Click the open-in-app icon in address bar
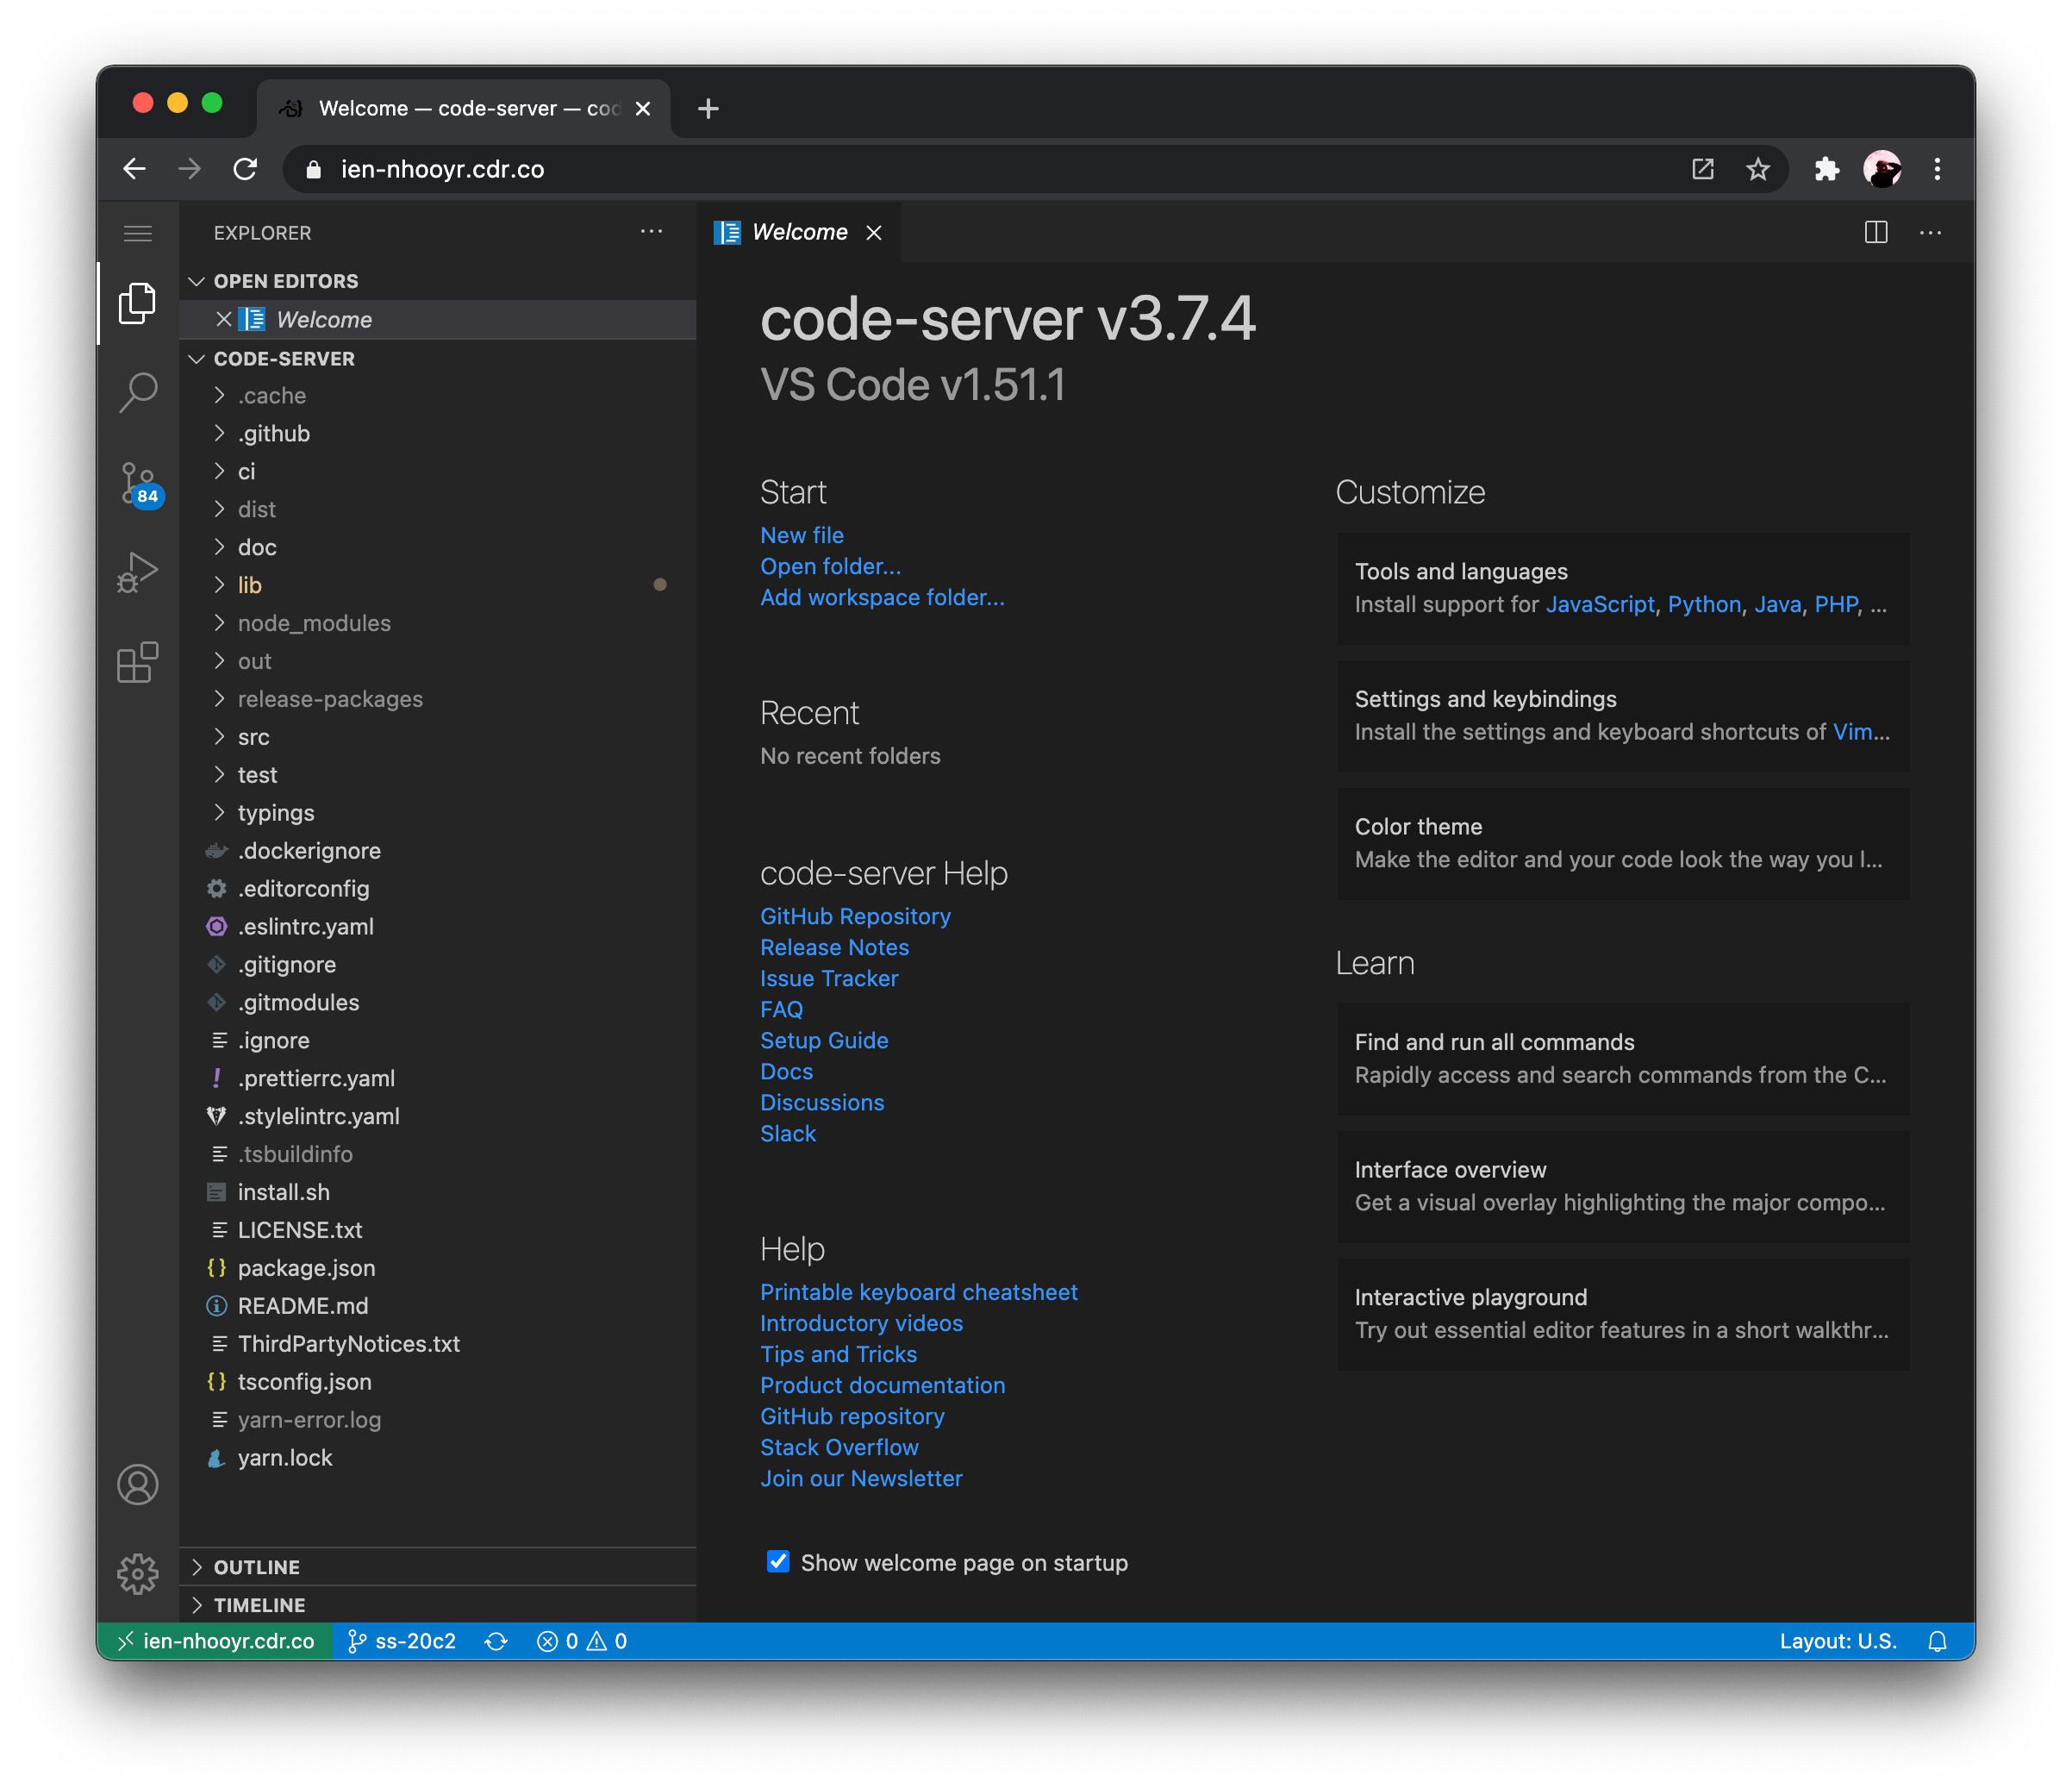2072x1788 pixels. 1702,169
